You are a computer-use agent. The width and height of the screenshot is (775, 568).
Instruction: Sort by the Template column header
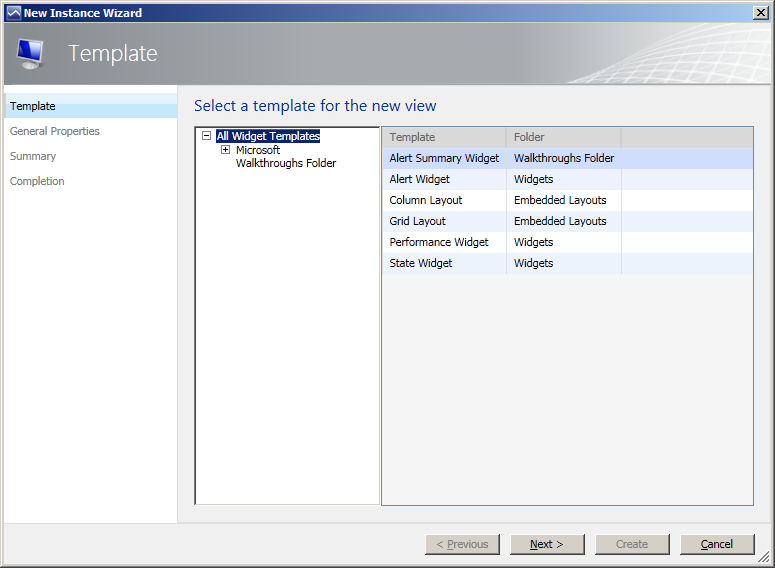[444, 137]
